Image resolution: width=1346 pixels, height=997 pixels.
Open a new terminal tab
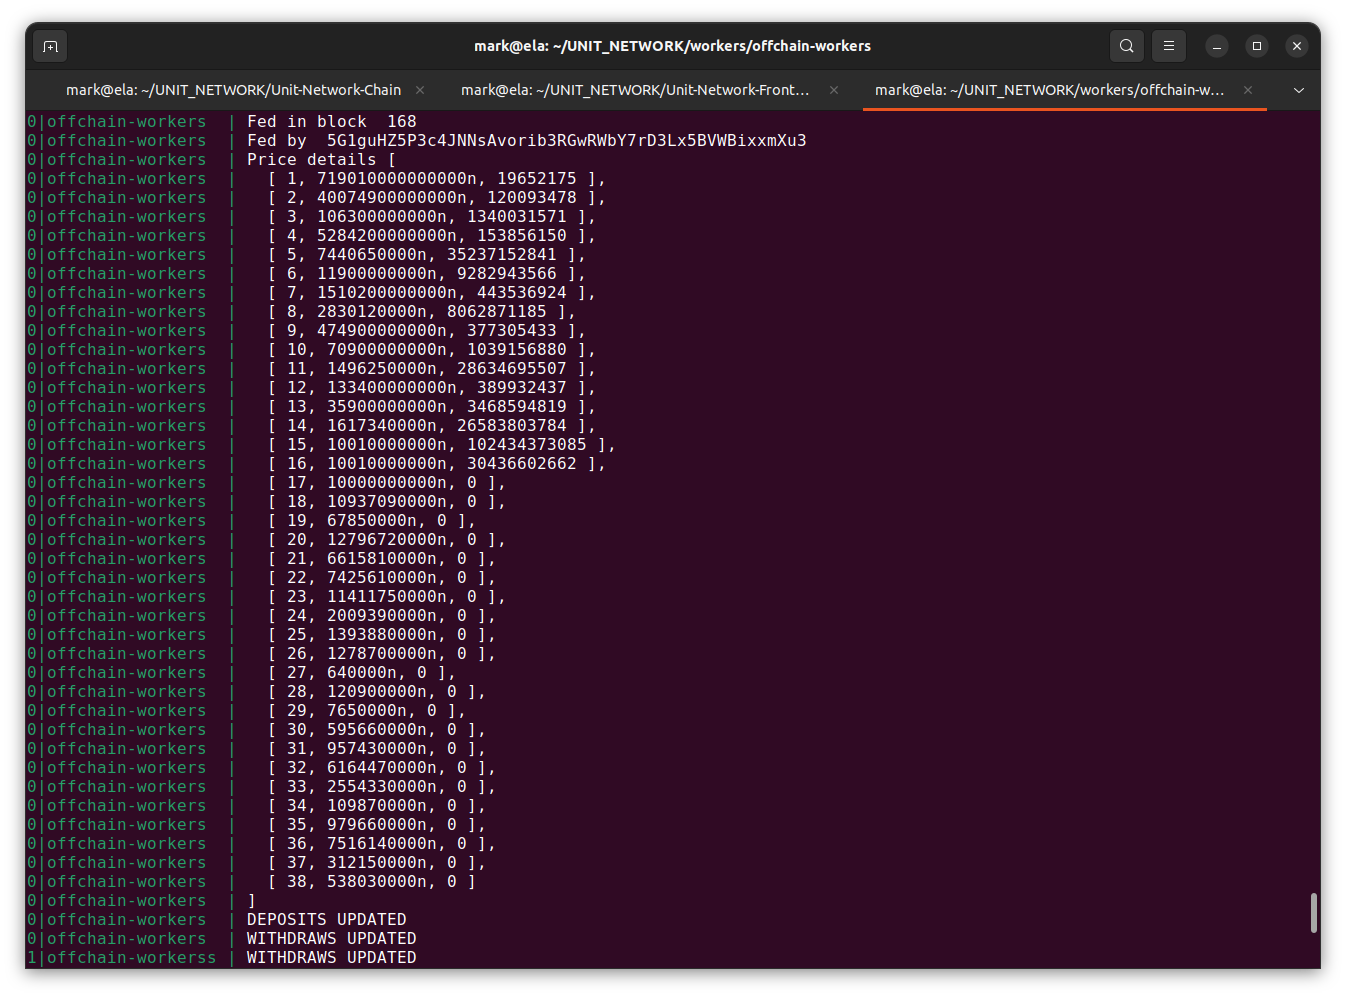coord(51,46)
